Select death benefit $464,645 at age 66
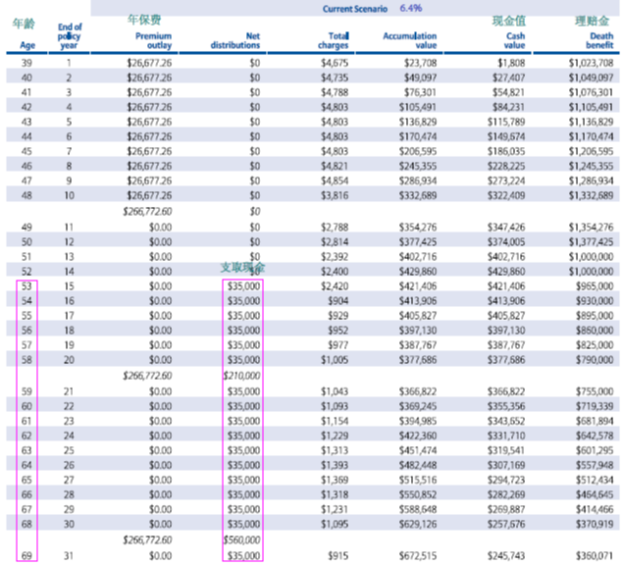This screenshot has height=565, width=624. [x=595, y=495]
